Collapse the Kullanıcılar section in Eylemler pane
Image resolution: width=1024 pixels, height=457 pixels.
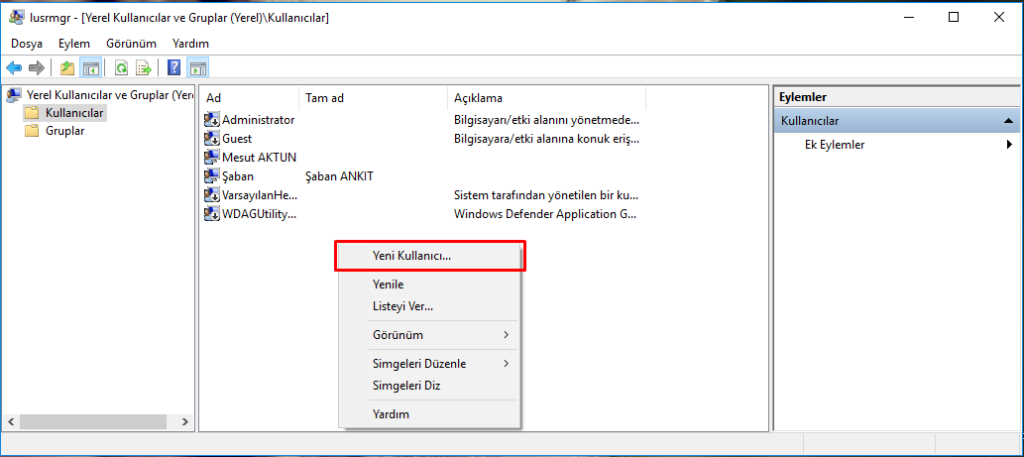(x=1008, y=121)
